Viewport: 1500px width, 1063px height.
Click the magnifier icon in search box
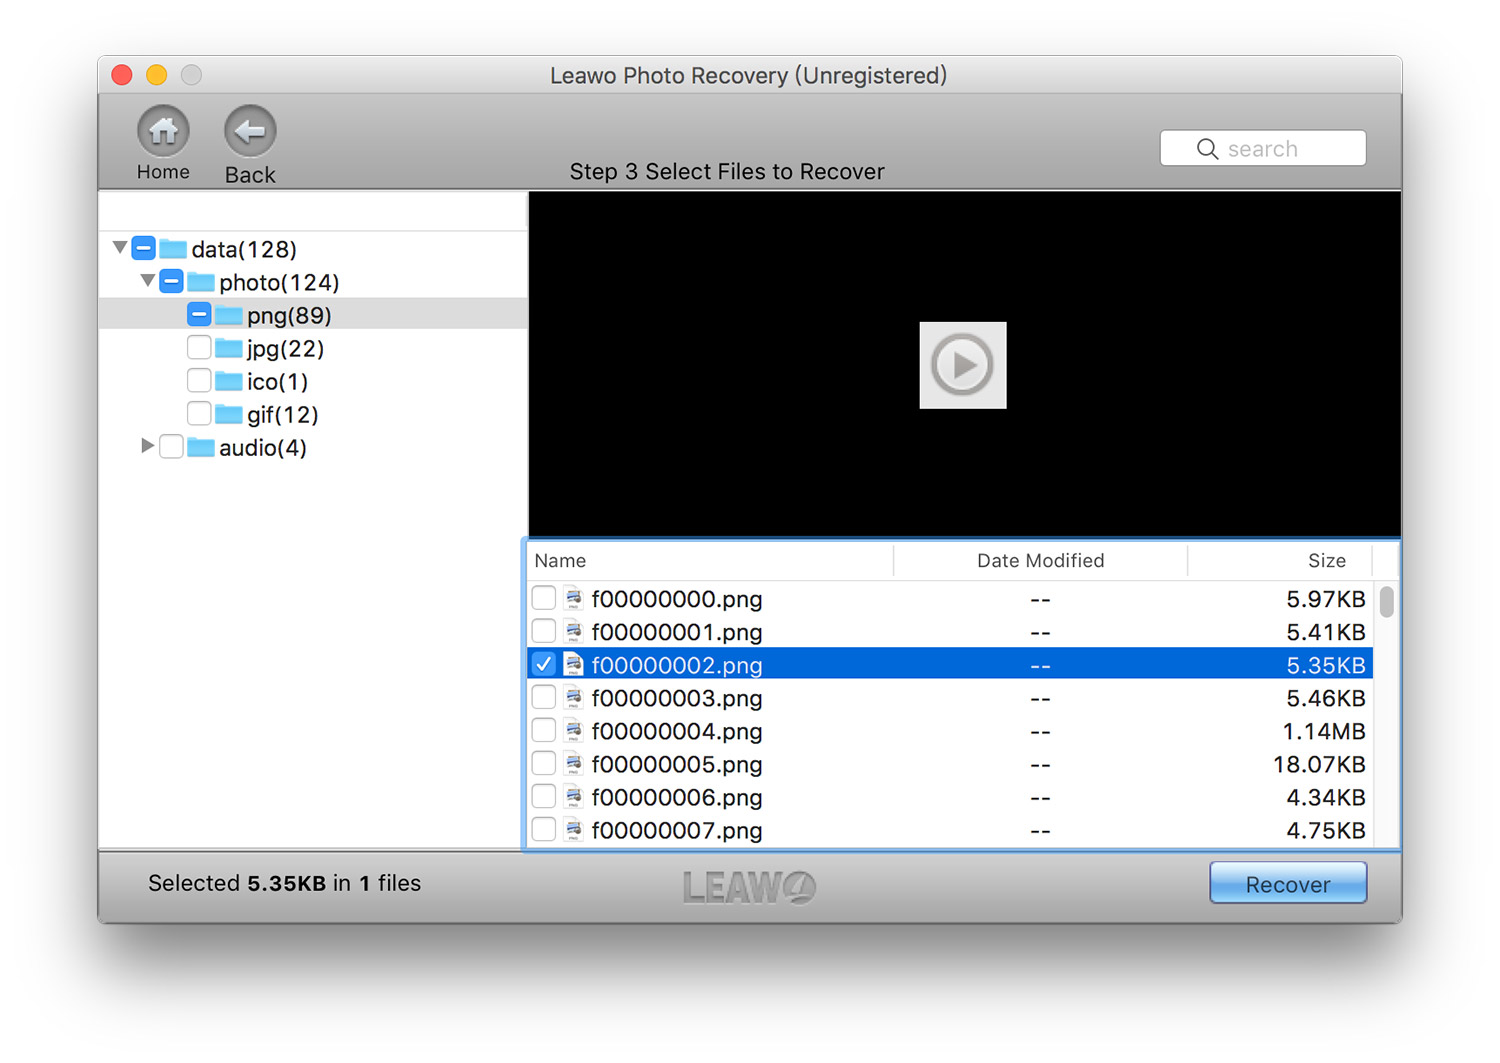pyautogui.click(x=1207, y=149)
